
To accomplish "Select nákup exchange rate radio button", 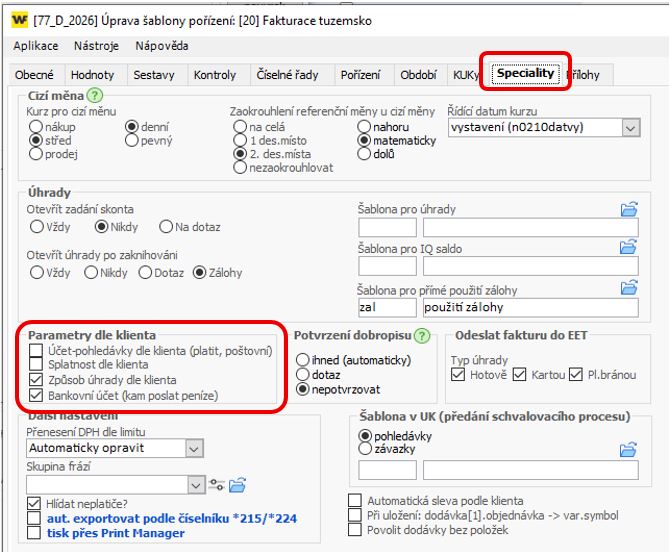I will pyautogui.click(x=37, y=127).
